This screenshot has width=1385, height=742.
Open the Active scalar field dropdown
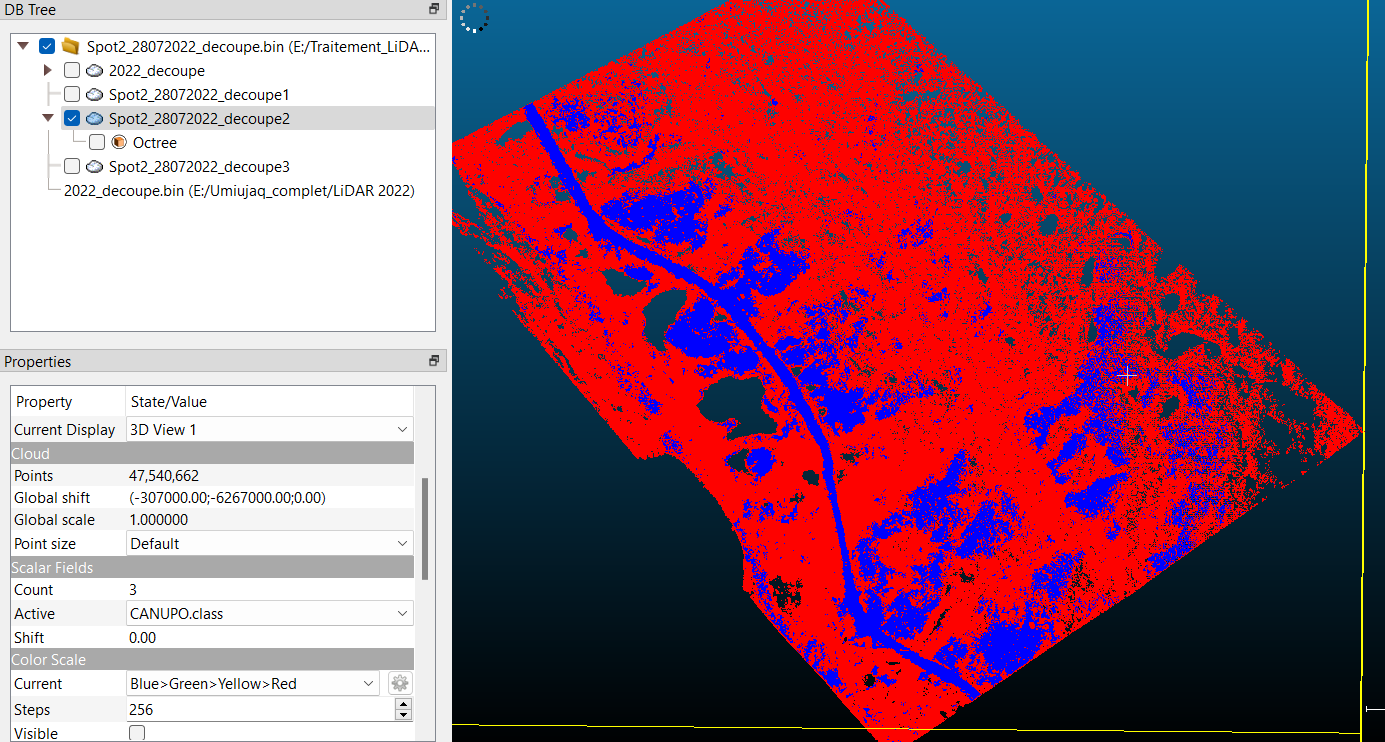pyautogui.click(x=269, y=614)
